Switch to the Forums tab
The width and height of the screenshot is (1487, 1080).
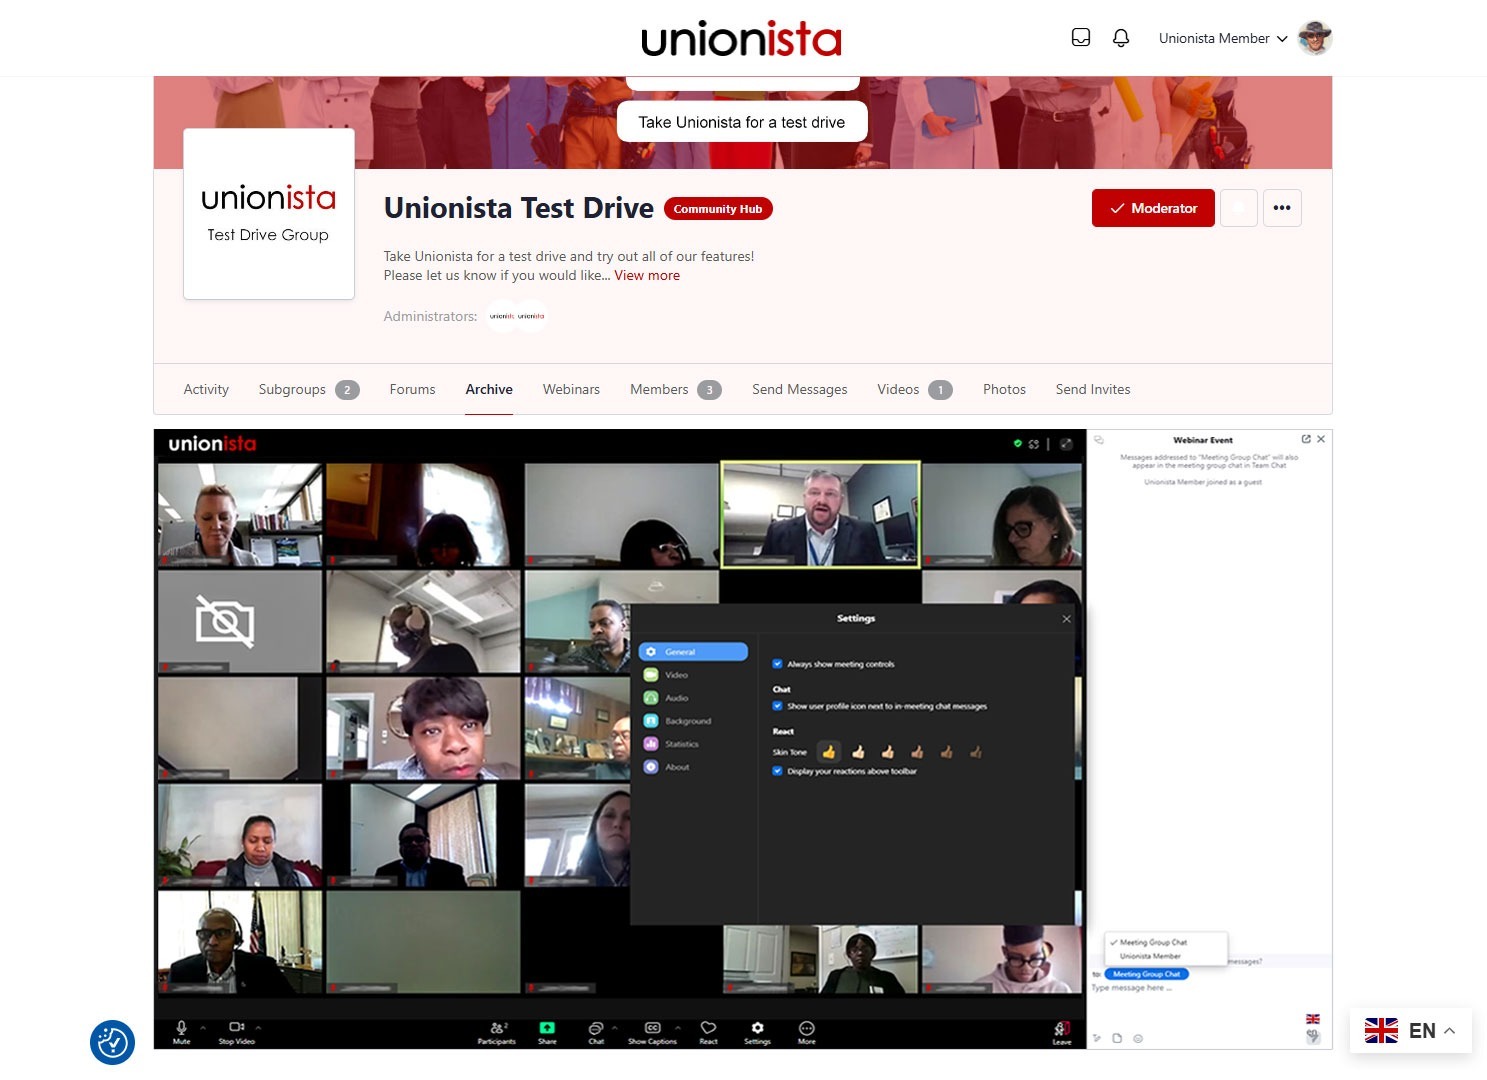coord(412,389)
